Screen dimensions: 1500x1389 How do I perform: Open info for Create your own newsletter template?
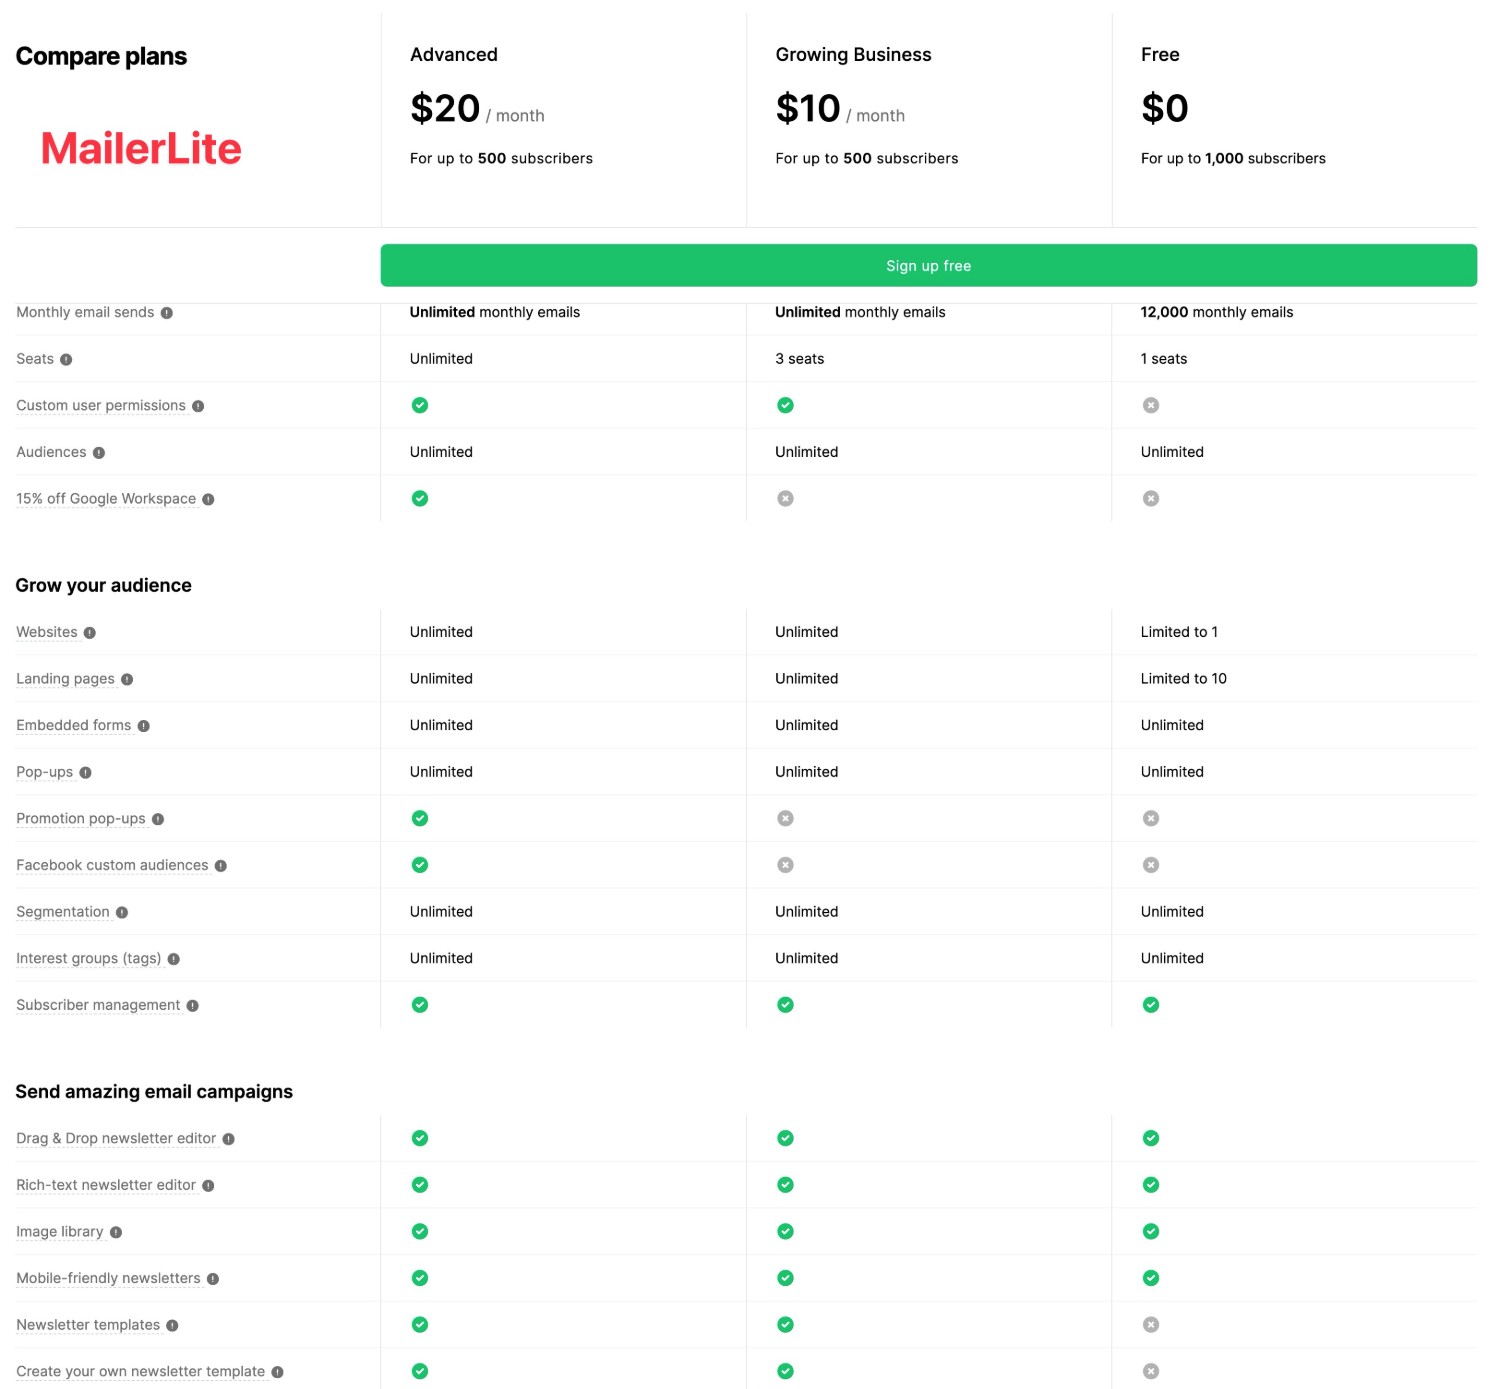click(x=278, y=1373)
